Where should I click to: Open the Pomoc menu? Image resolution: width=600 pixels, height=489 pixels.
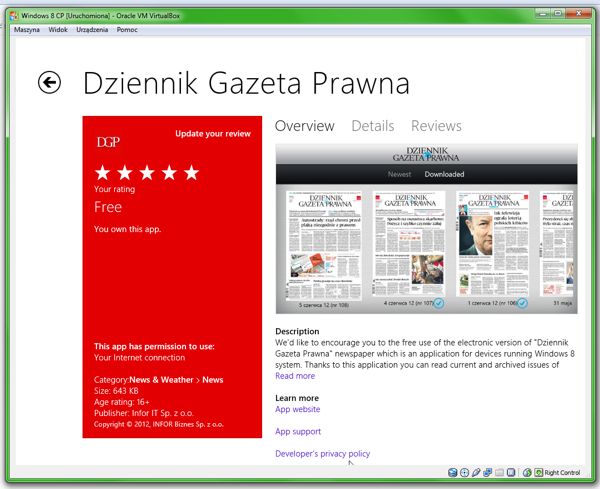point(127,30)
